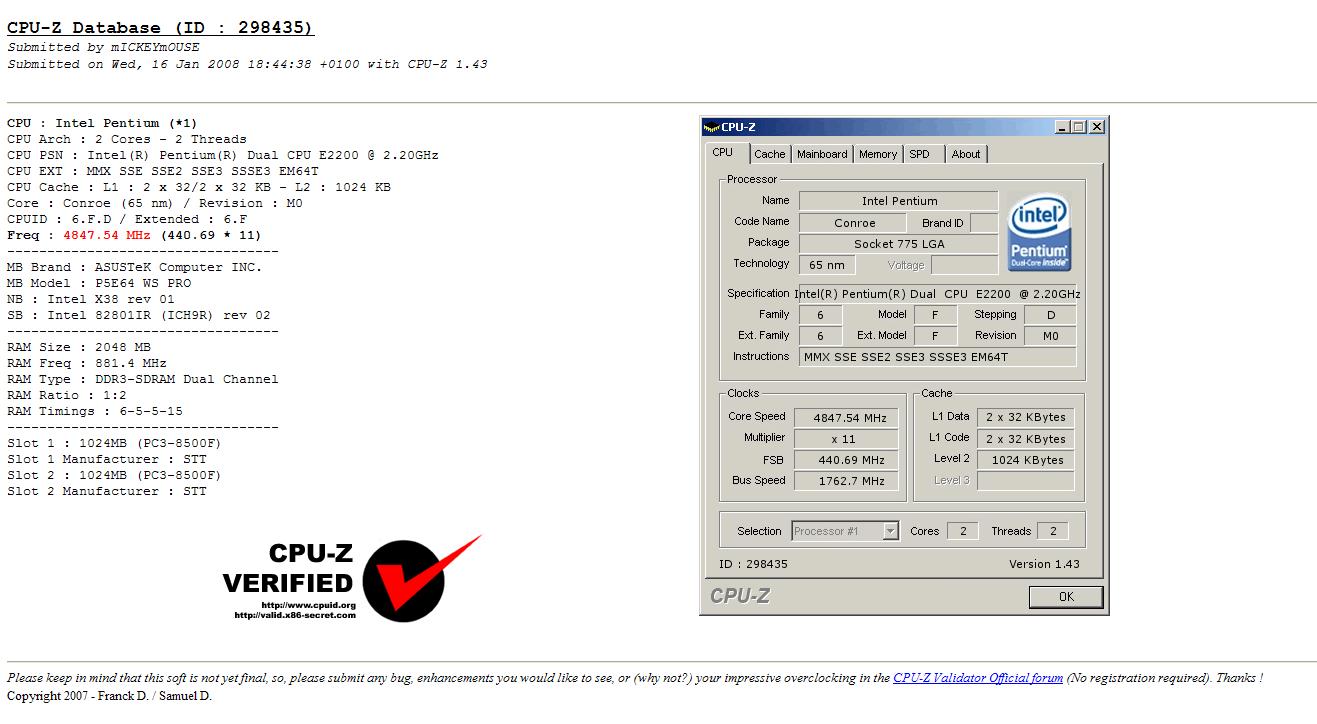Click the red Freq value 4847.54 MHz text
This screenshot has width=1317, height=724.
click(107, 235)
